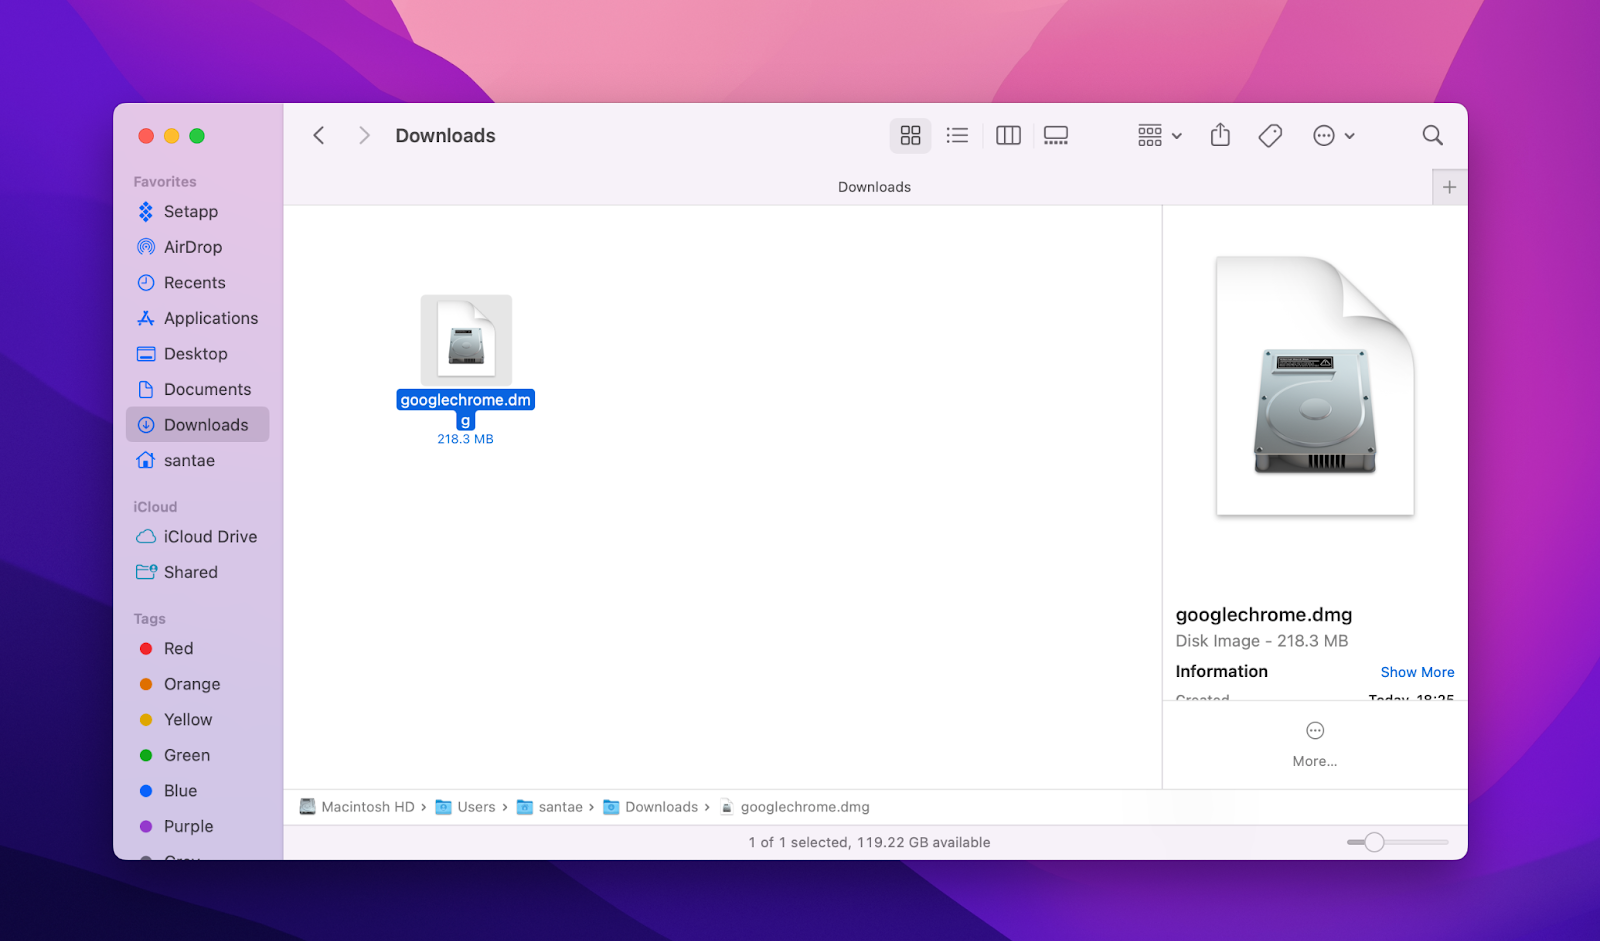Open Setapp in the sidebar
1600x941 pixels.
click(198, 212)
